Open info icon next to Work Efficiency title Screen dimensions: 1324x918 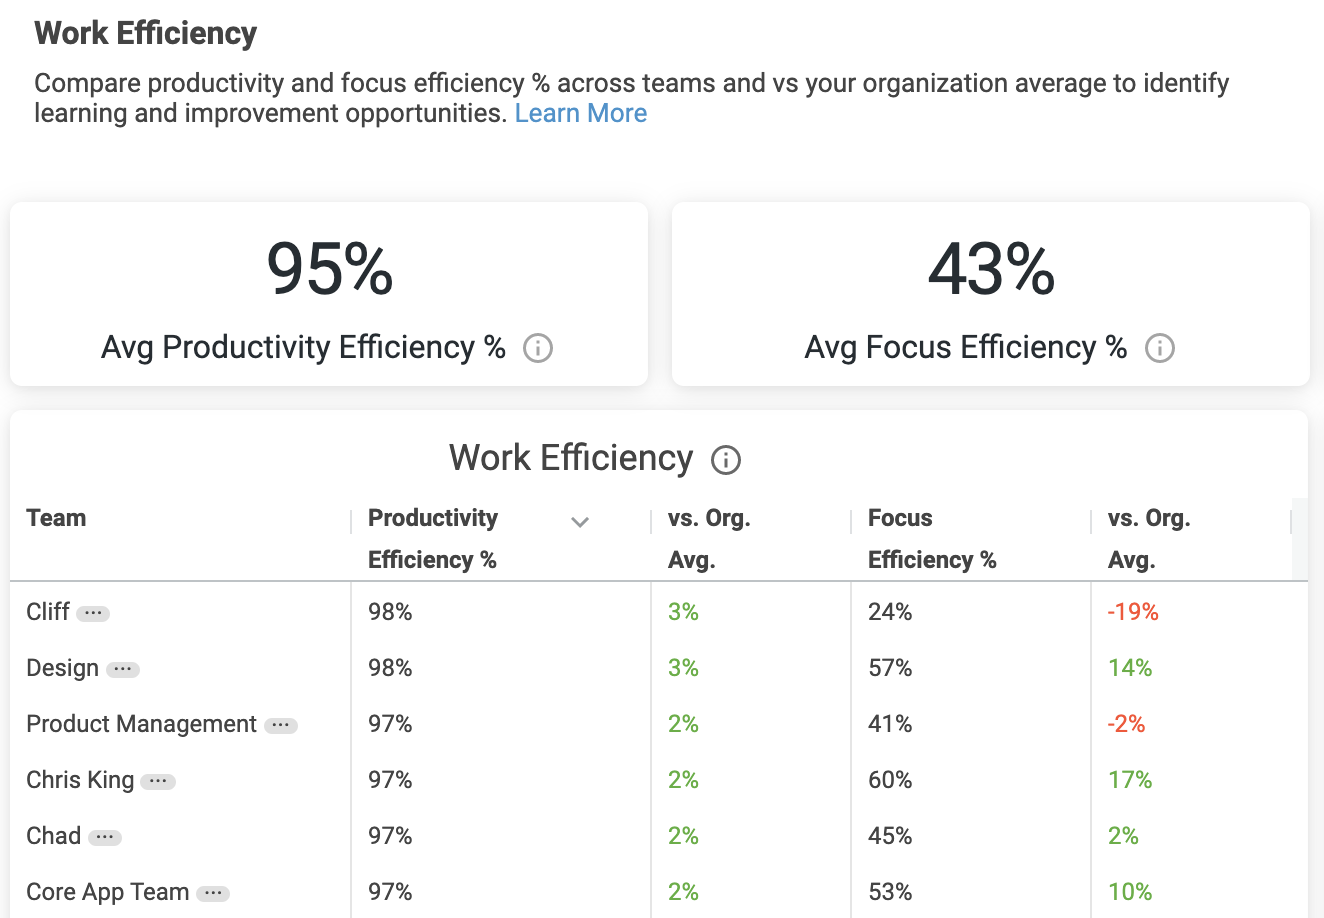tap(725, 460)
